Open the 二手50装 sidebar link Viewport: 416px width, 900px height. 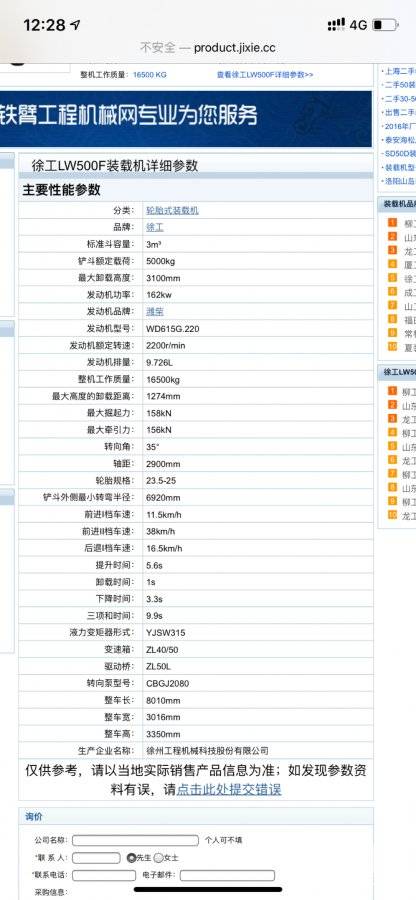point(399,85)
